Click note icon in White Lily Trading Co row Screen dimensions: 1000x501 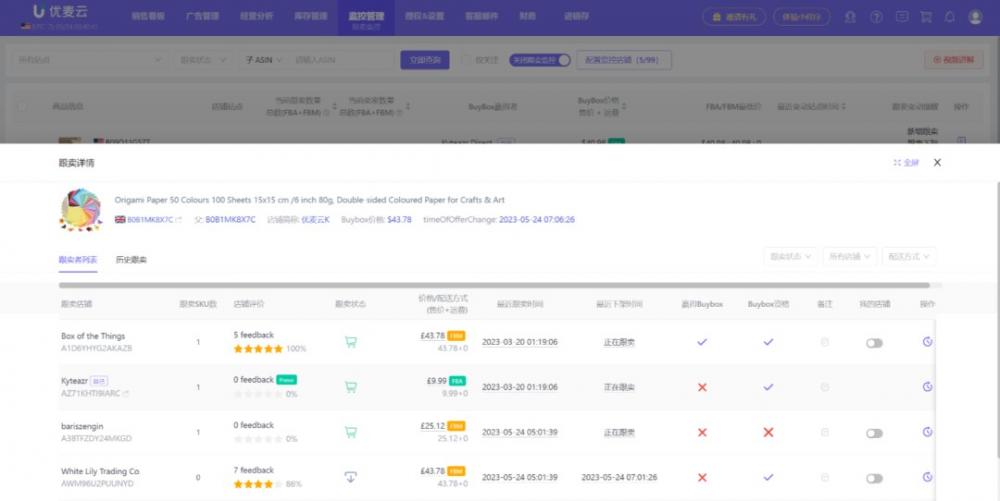coord(825,477)
